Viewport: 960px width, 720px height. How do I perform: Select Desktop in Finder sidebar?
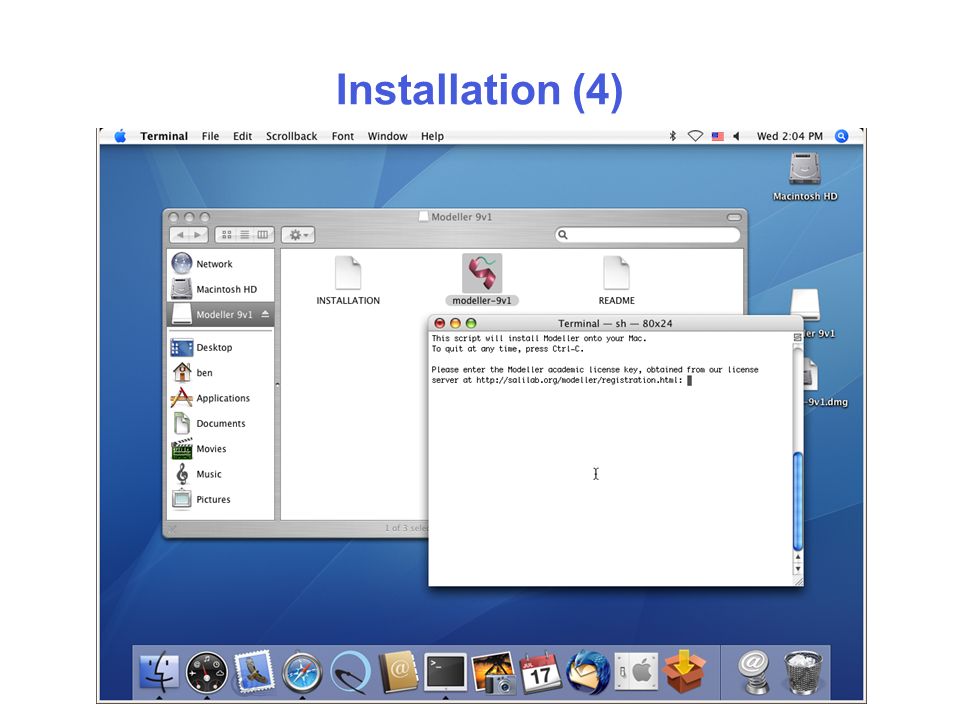(220, 347)
